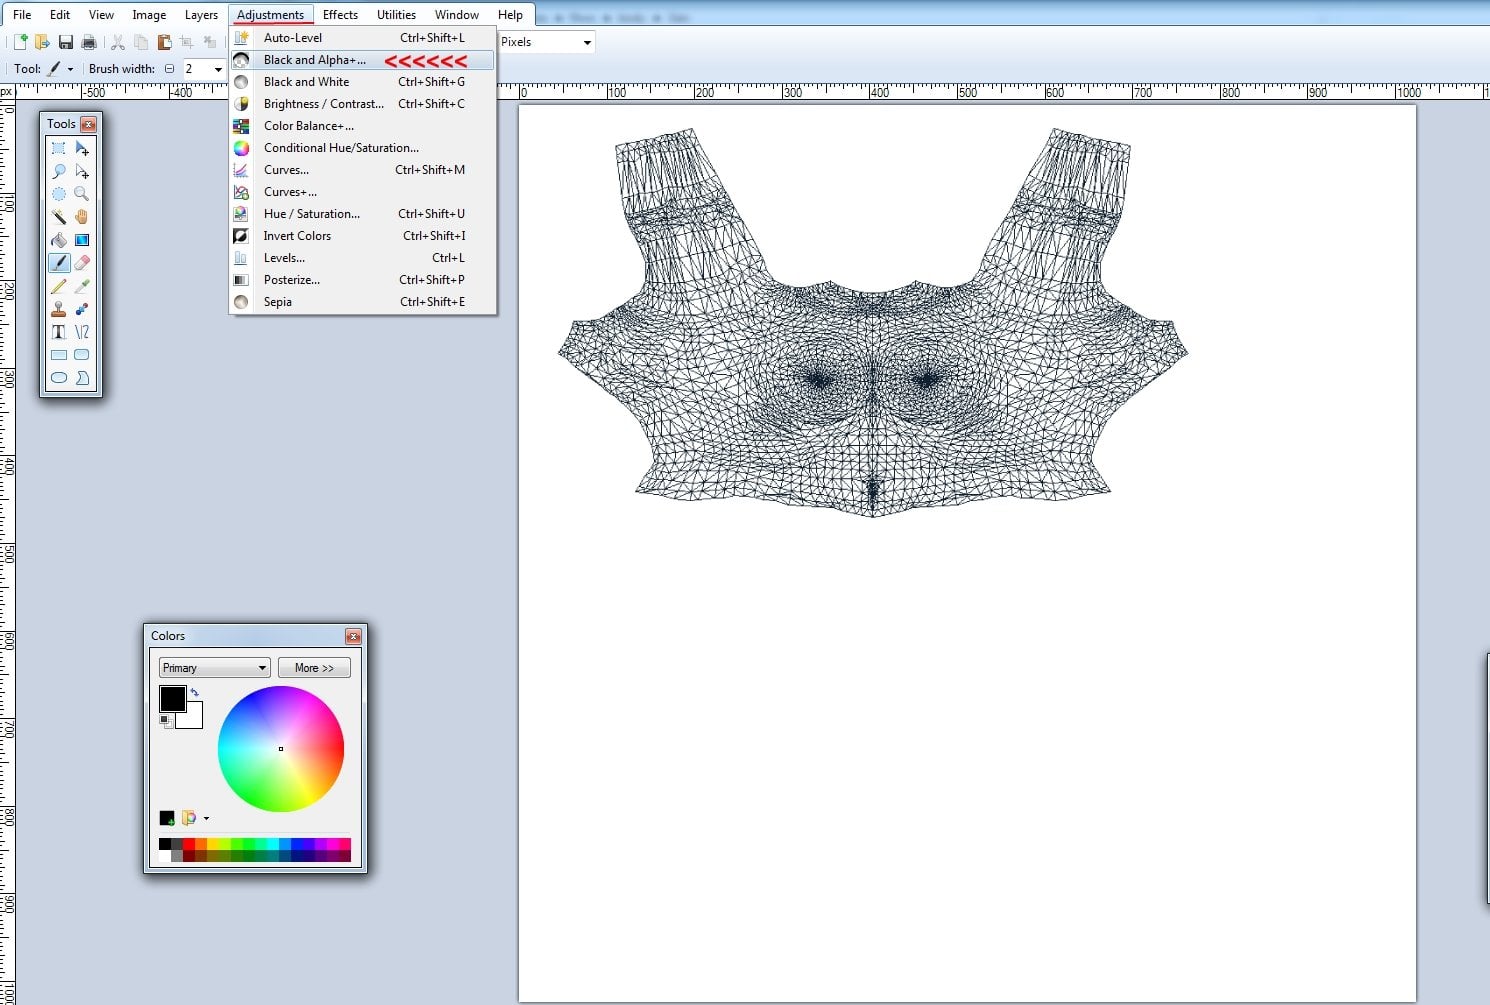Select the Magic Wand tool

point(59,216)
